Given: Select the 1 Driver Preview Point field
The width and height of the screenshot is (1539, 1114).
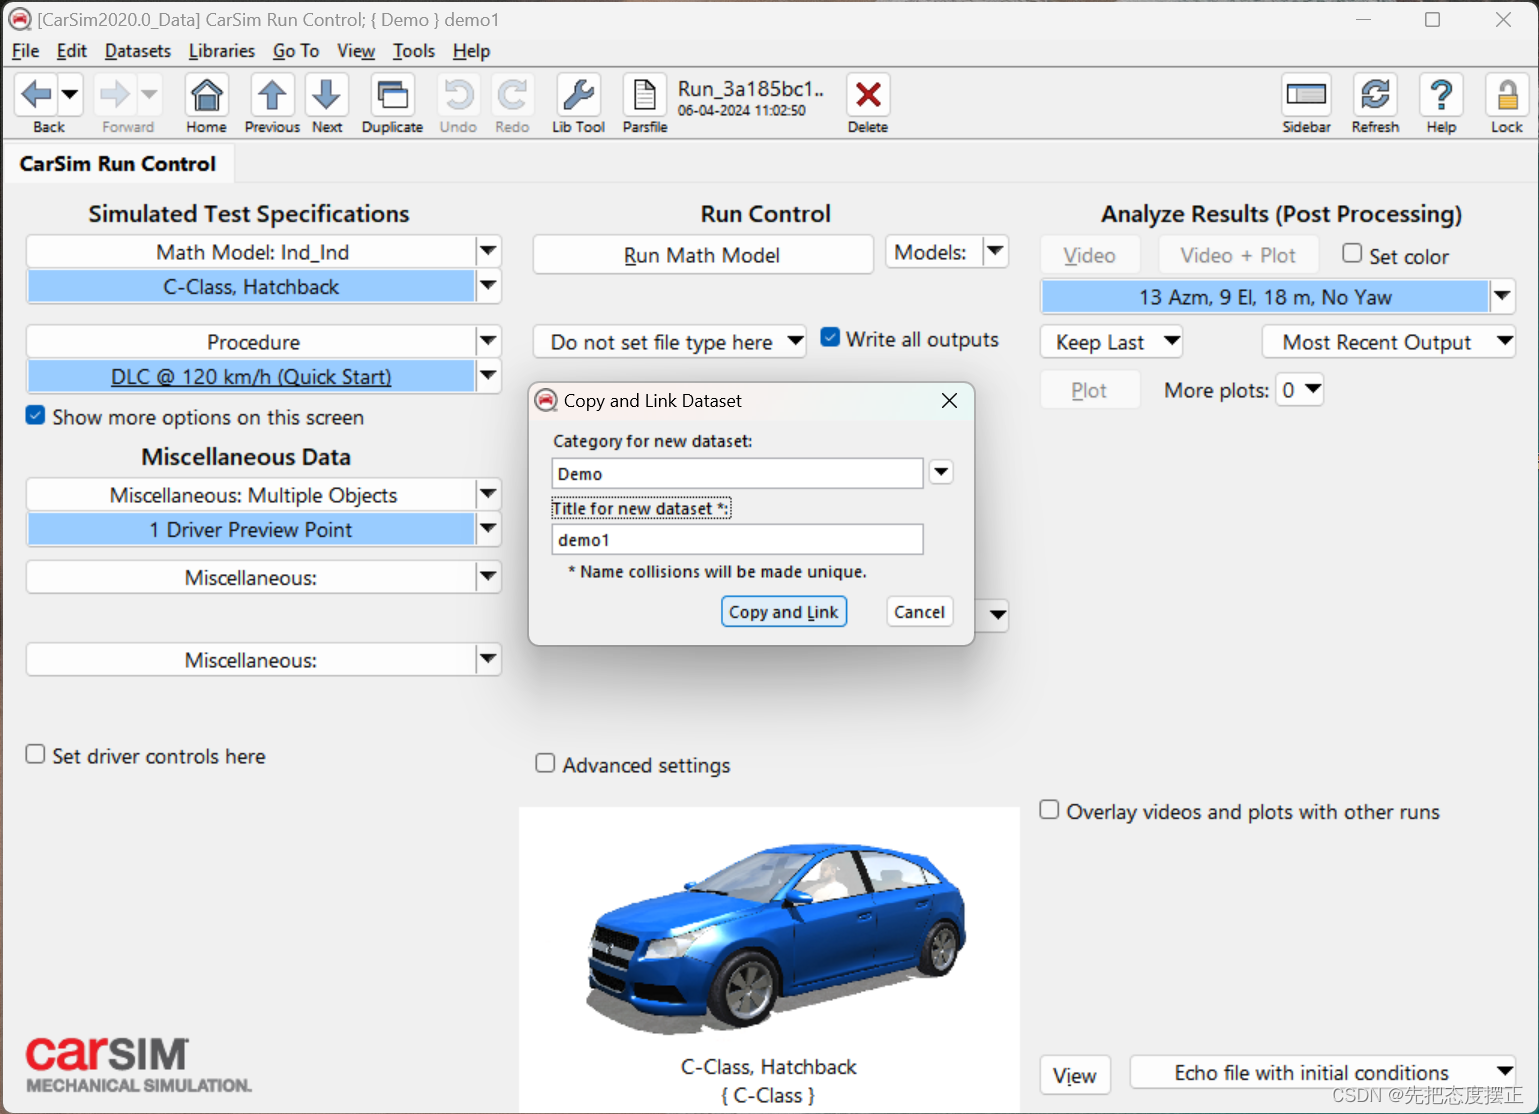Looking at the screenshot, I should 251,530.
